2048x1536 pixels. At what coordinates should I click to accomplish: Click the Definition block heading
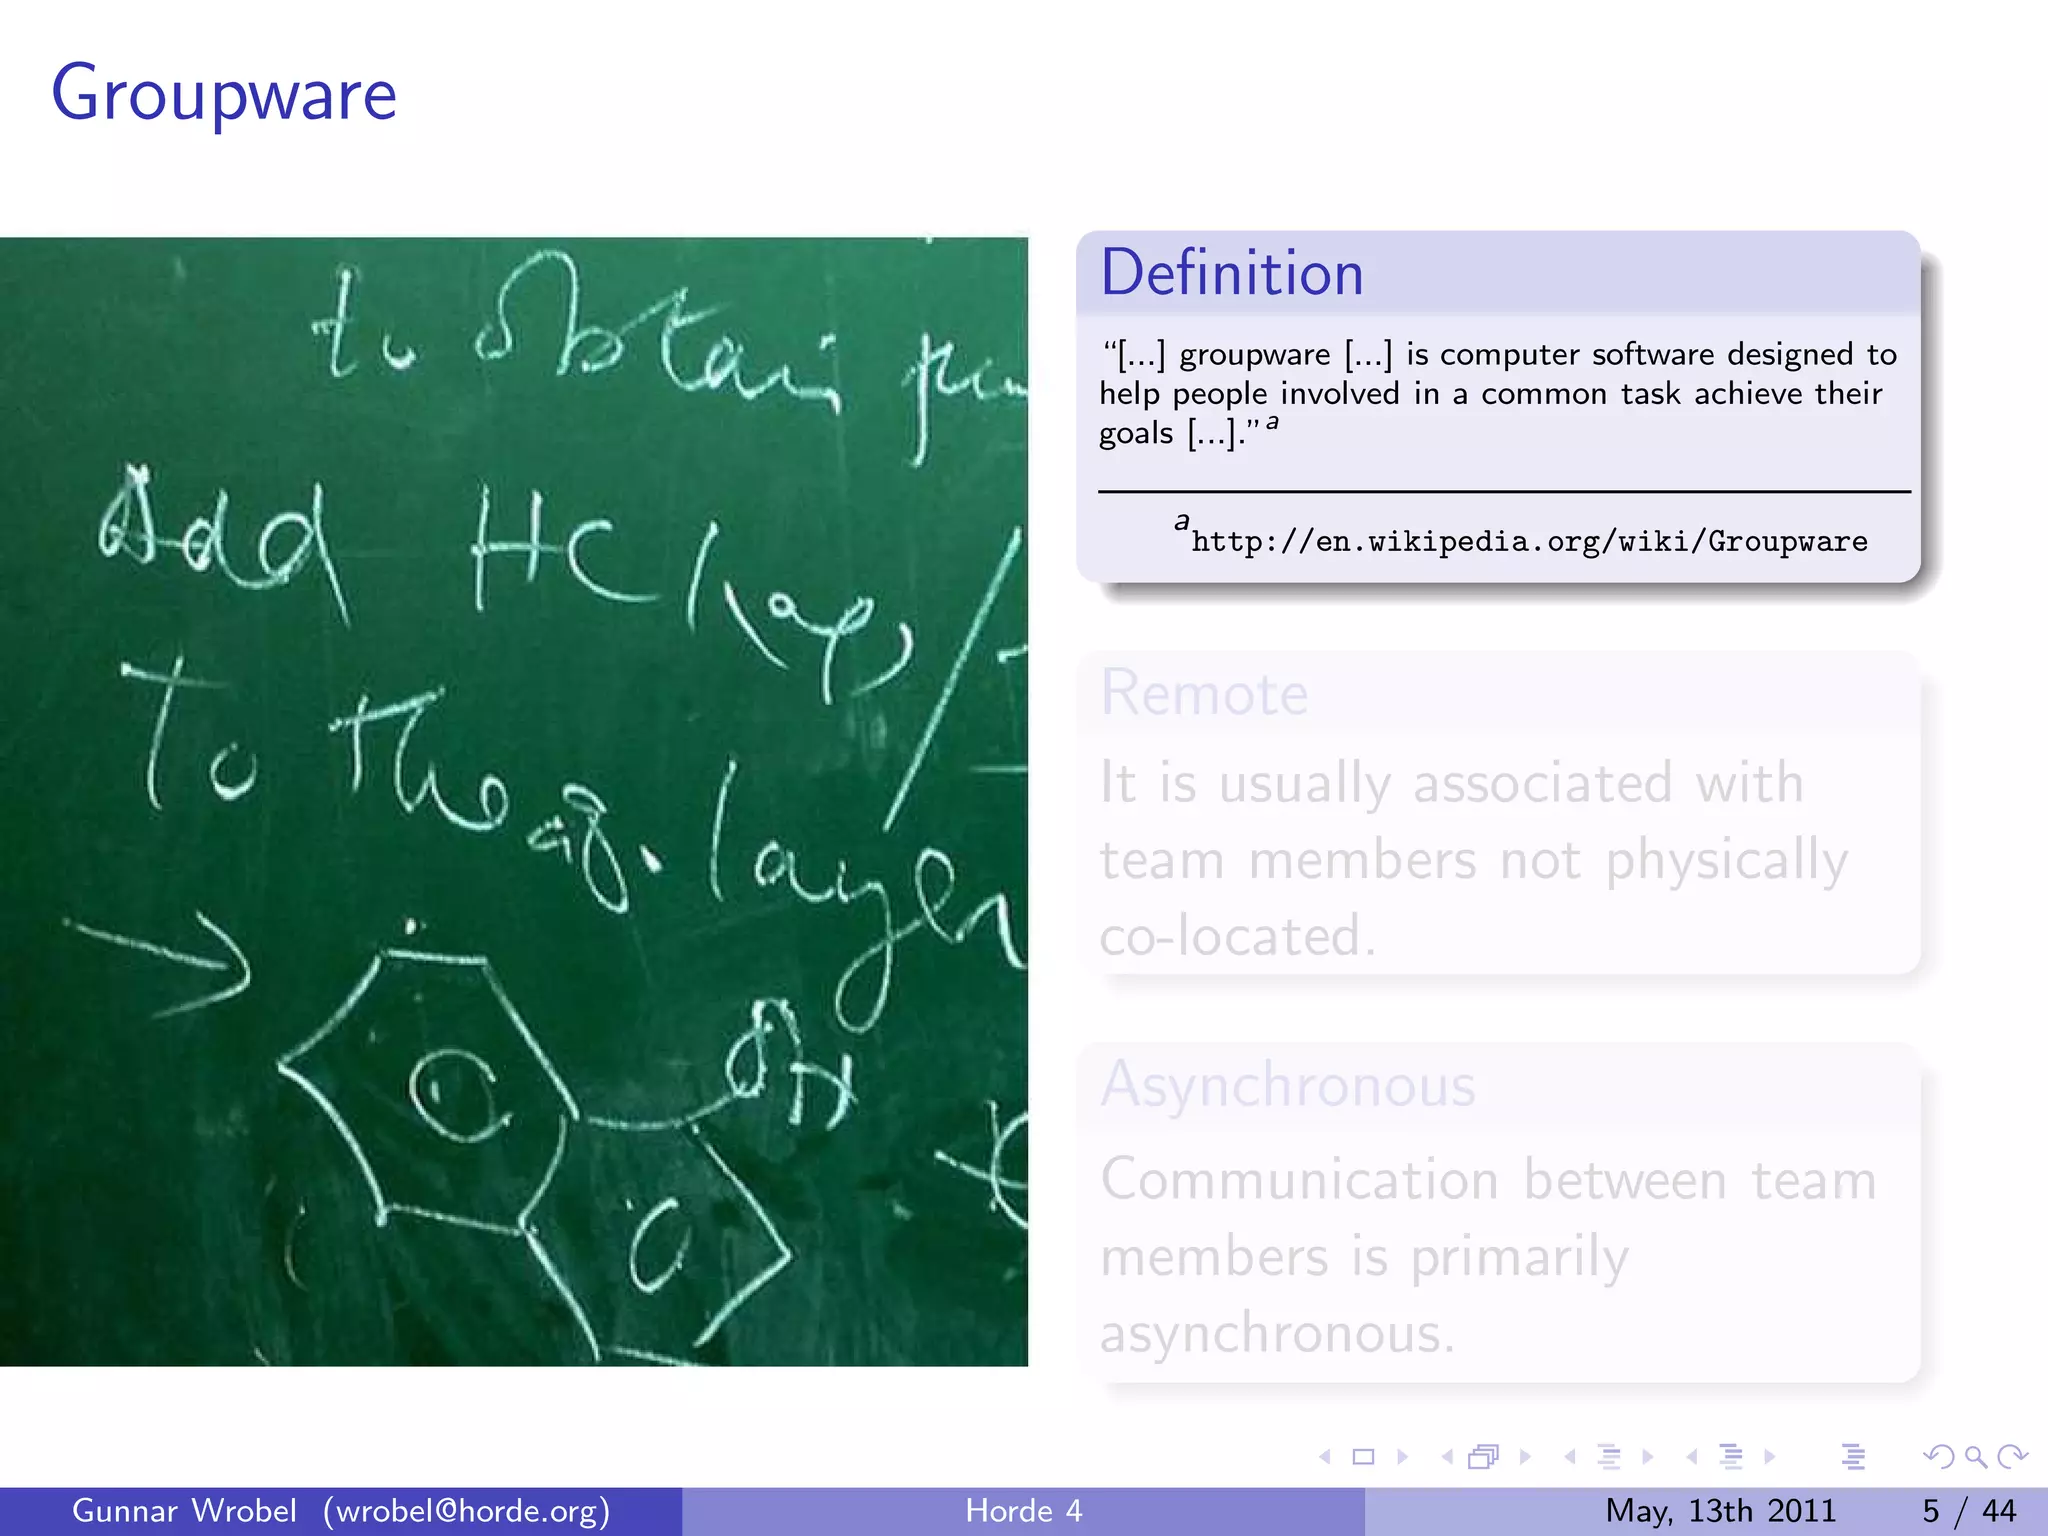pos(1232,273)
